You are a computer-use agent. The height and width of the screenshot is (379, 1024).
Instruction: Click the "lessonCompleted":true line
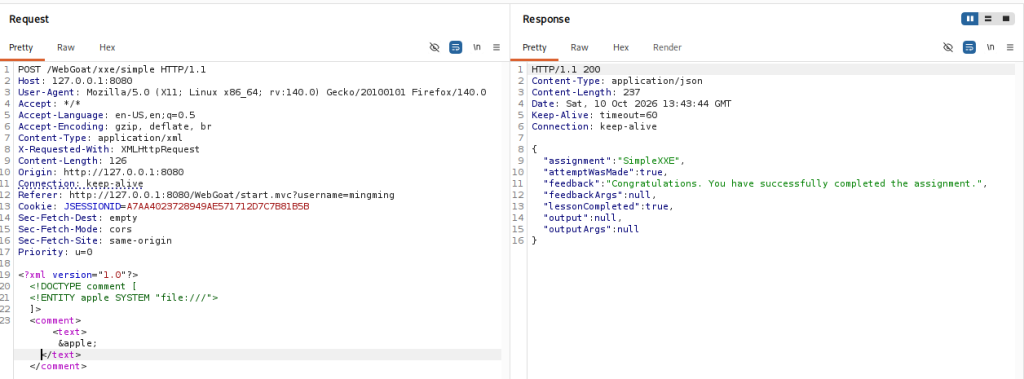(x=607, y=206)
